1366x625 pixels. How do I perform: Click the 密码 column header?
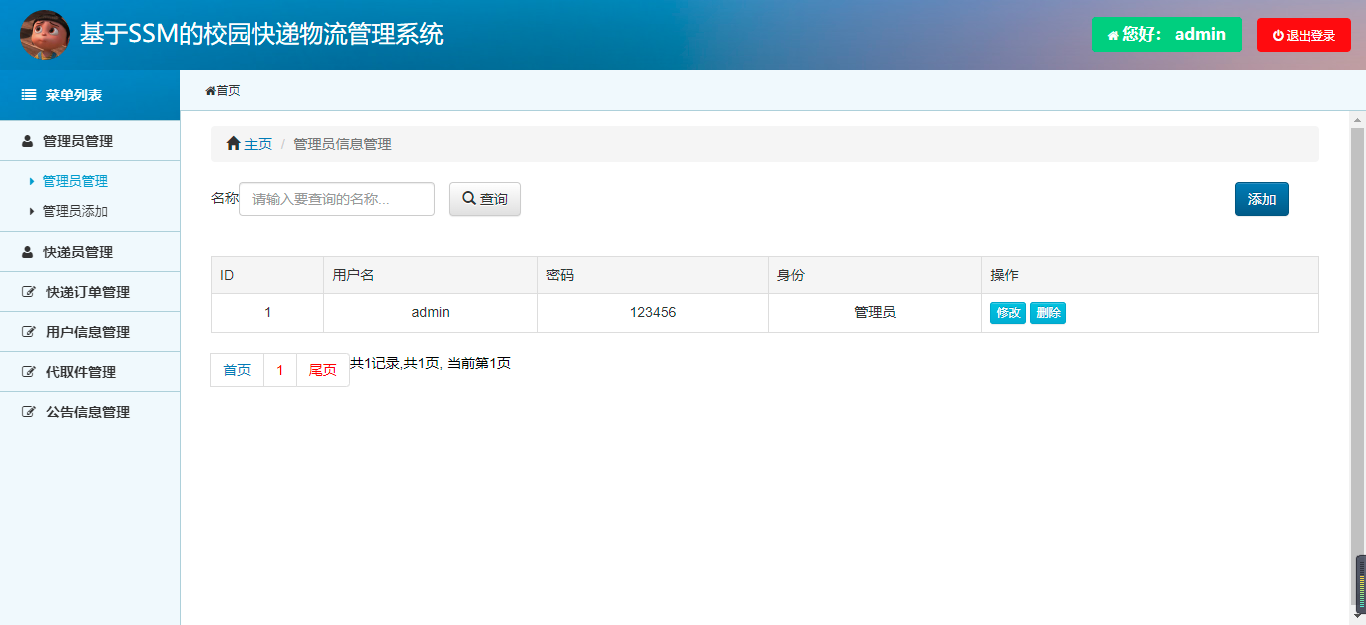coord(653,275)
